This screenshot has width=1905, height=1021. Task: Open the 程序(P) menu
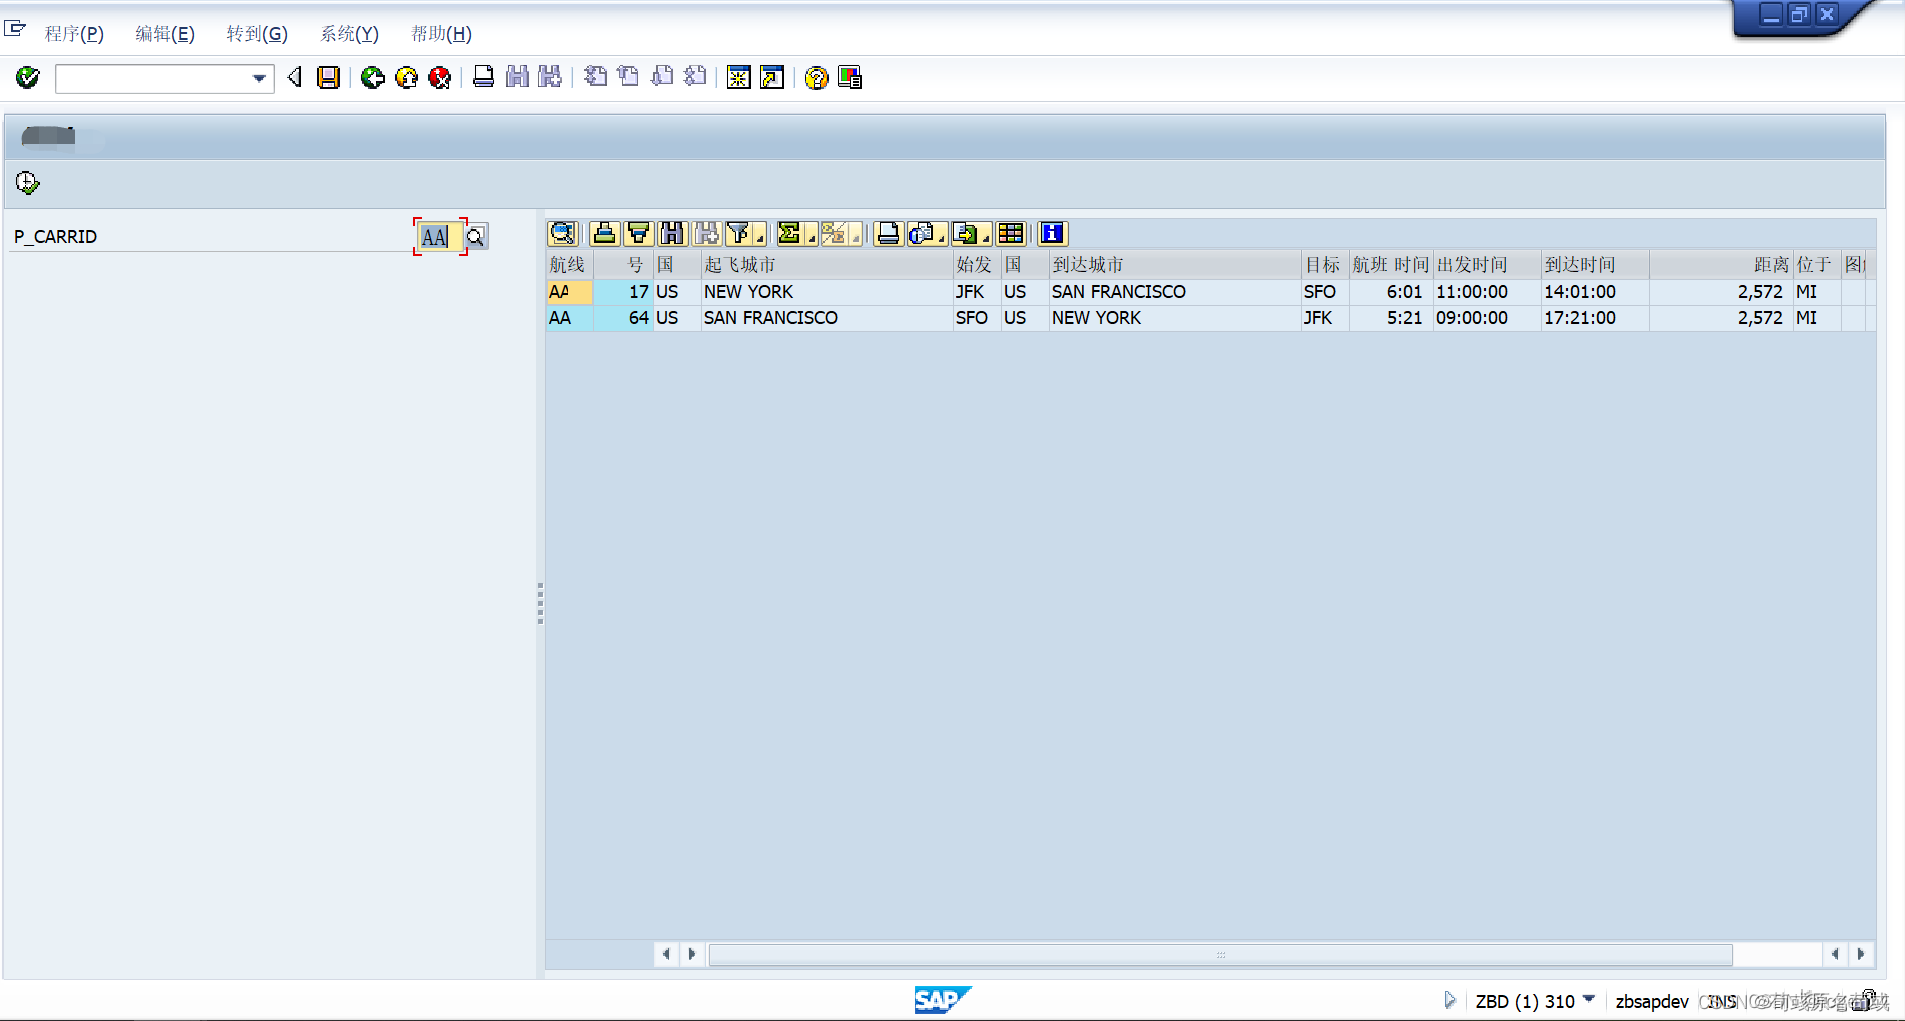tap(74, 33)
